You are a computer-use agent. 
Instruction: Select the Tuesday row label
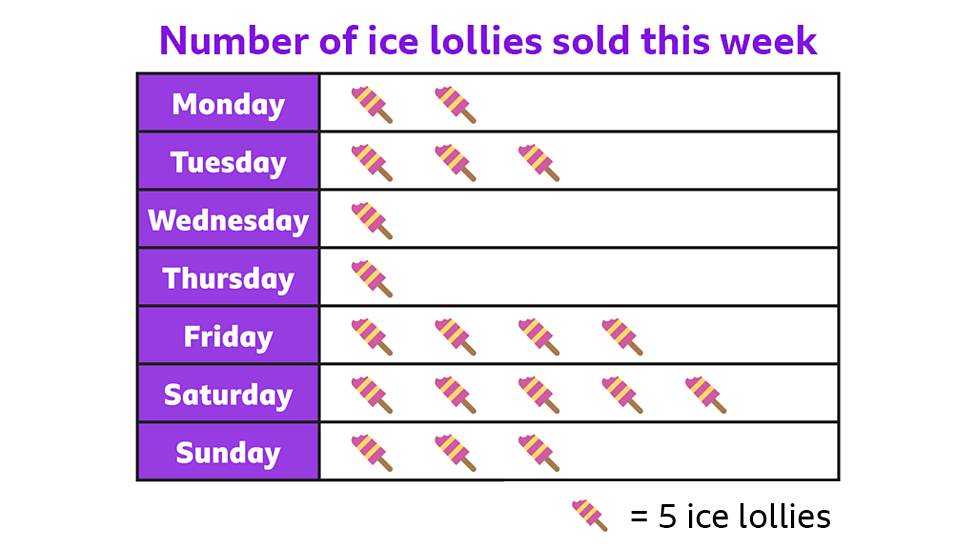click(228, 162)
